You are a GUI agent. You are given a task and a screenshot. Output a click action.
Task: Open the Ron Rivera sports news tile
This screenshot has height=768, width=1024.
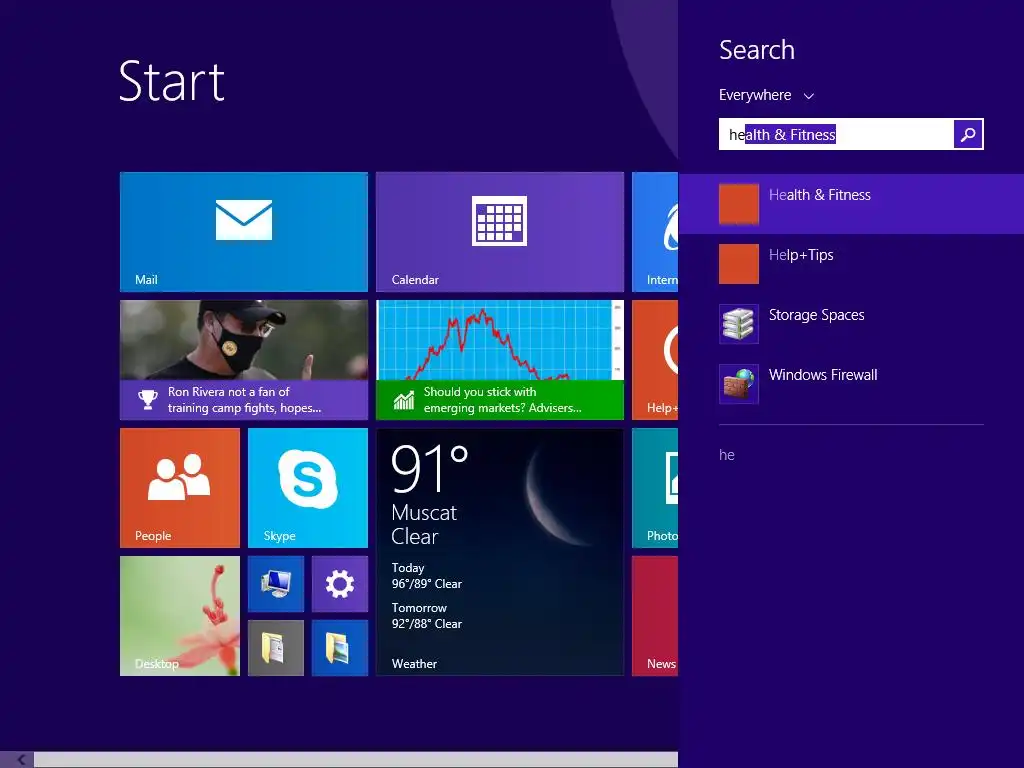coord(244,360)
